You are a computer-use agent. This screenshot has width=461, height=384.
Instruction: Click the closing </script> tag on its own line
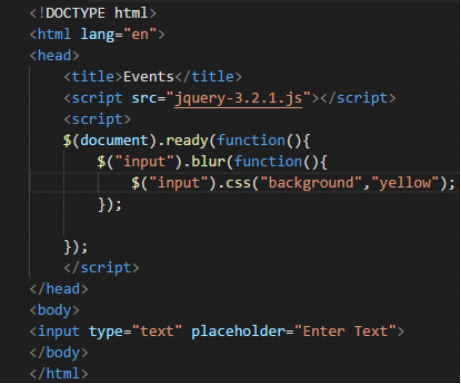point(101,268)
